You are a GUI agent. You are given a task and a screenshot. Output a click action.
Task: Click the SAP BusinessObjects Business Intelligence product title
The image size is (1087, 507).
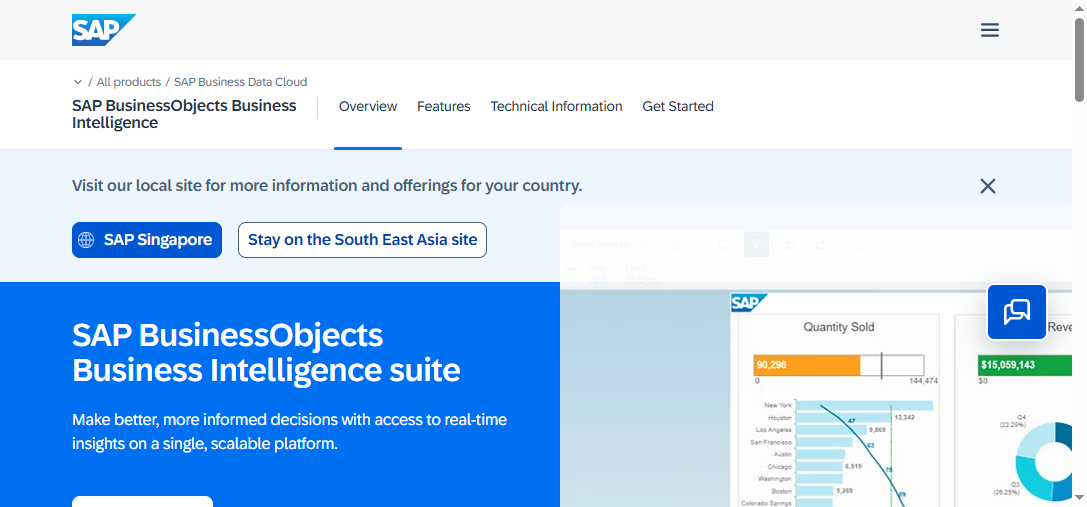tap(184, 114)
